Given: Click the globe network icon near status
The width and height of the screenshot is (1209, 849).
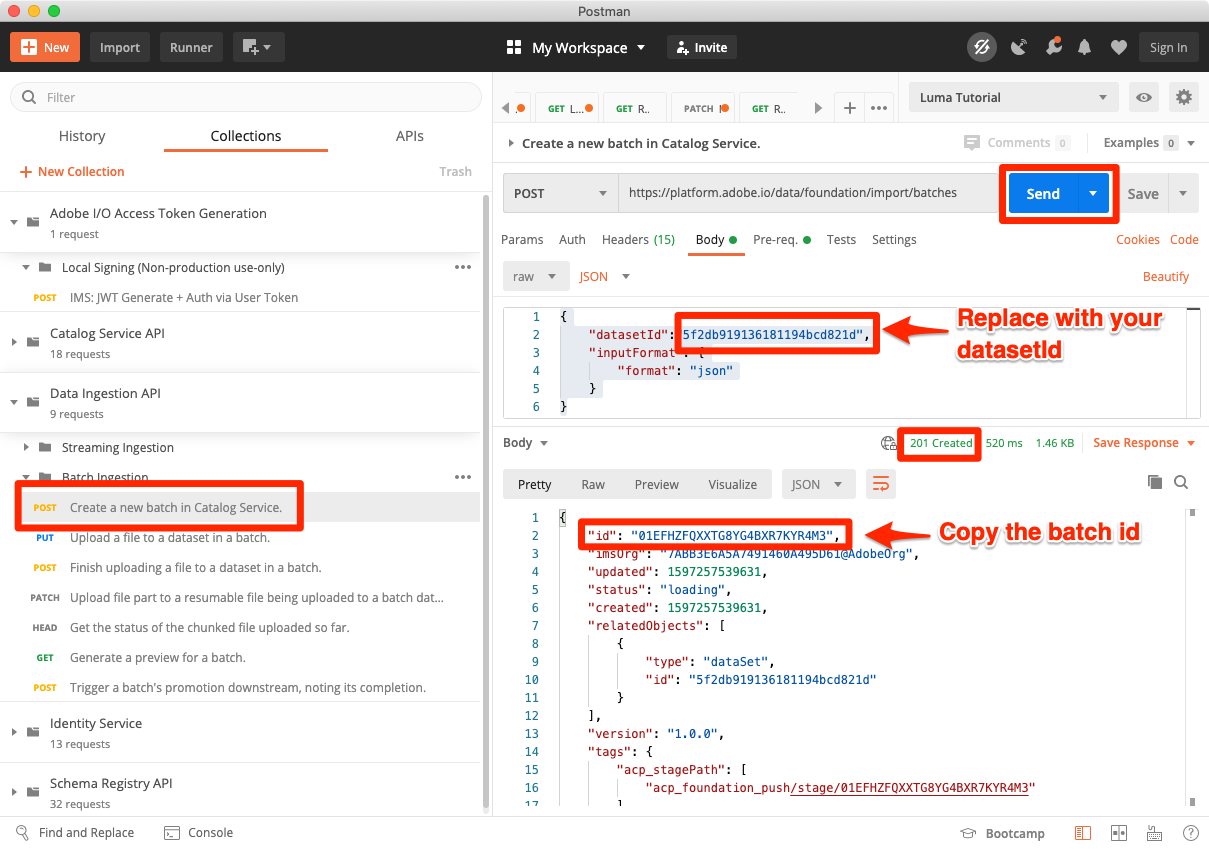Looking at the screenshot, I should [888, 443].
